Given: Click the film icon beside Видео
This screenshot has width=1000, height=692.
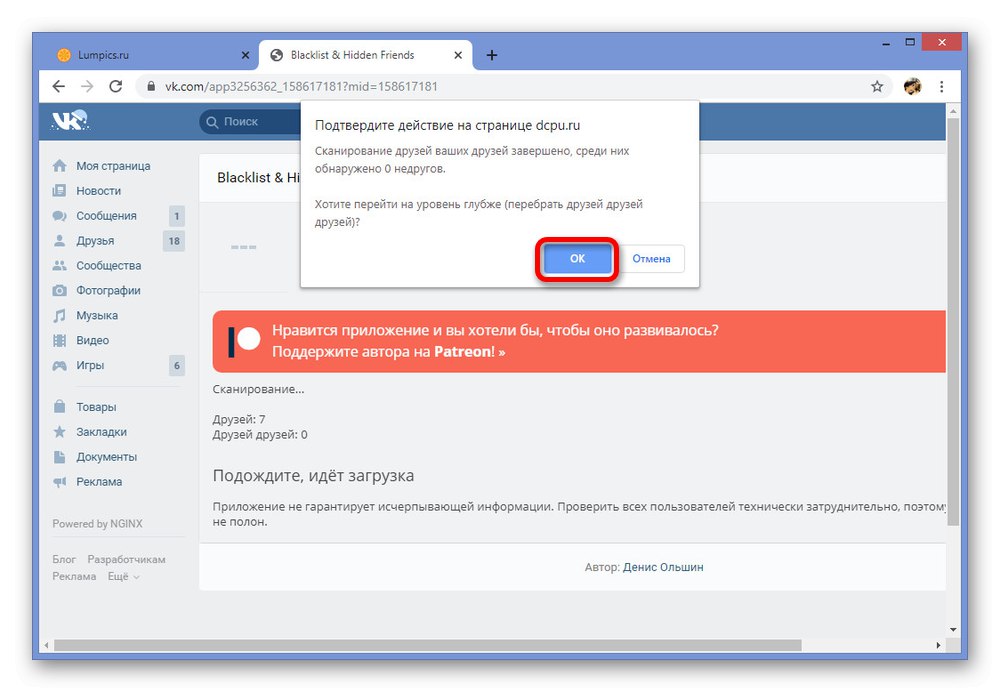Looking at the screenshot, I should [x=59, y=340].
